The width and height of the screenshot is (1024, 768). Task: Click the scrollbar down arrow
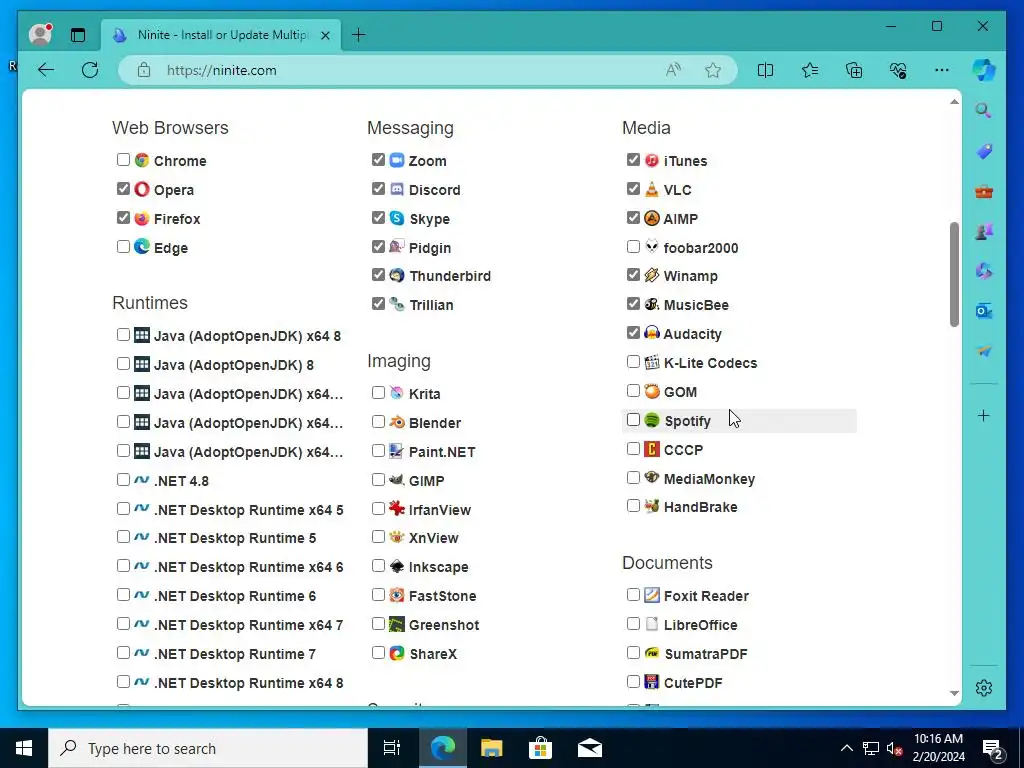(x=954, y=693)
